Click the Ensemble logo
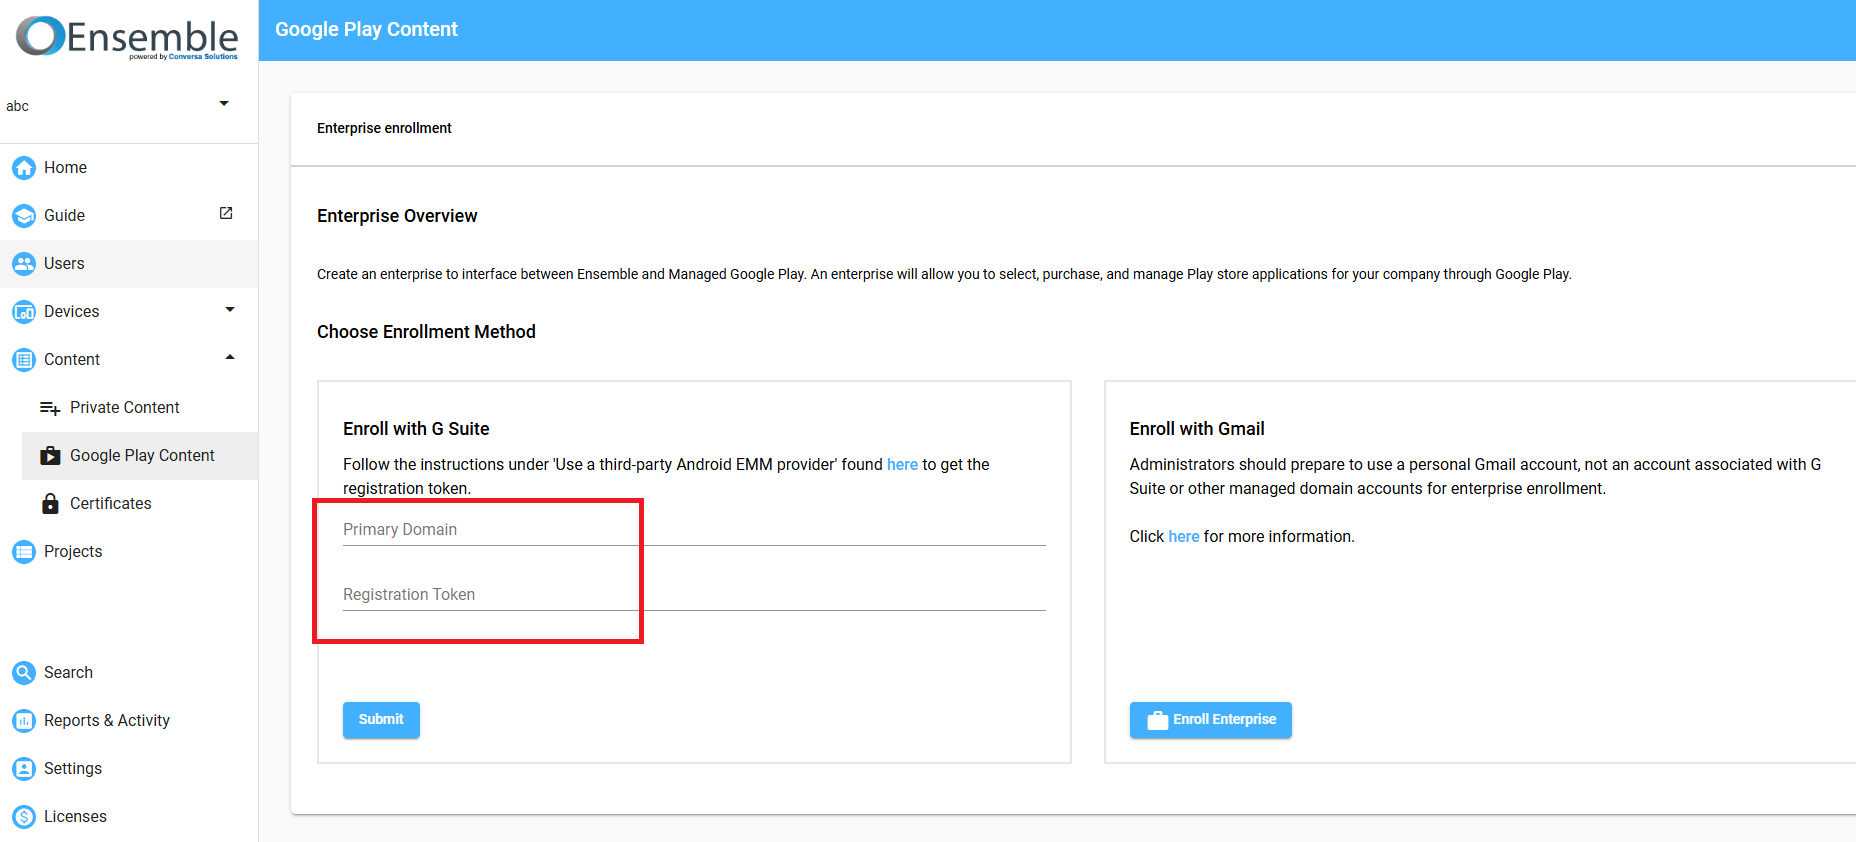The width and height of the screenshot is (1856, 842). click(x=128, y=38)
